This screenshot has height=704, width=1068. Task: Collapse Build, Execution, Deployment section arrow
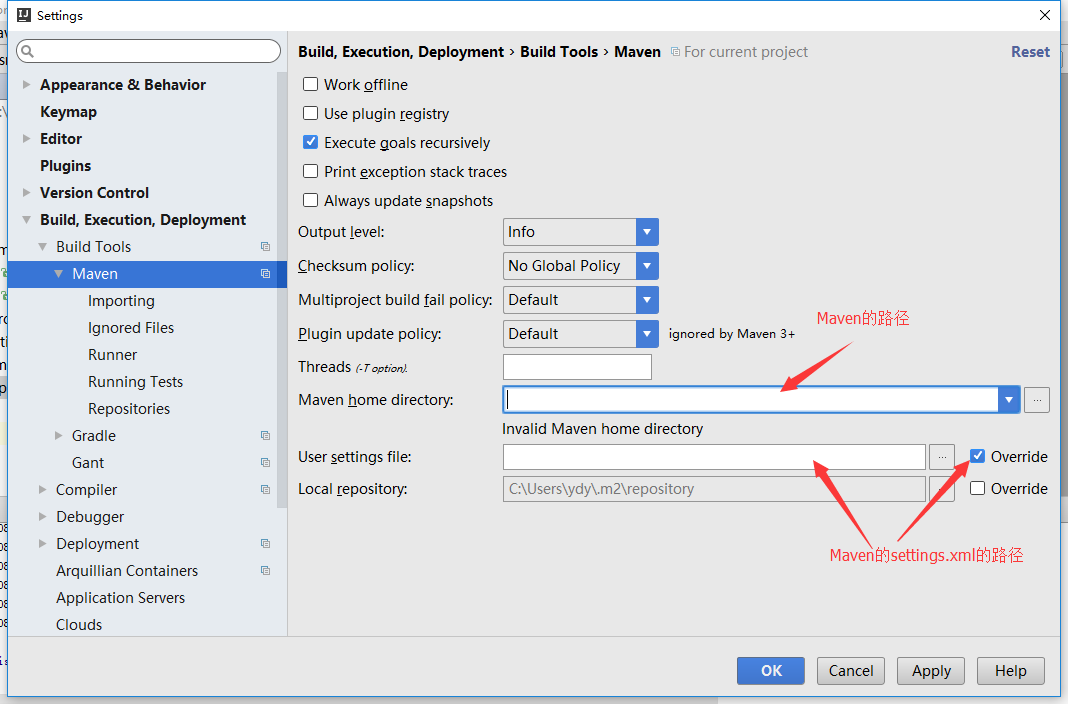click(x=27, y=220)
